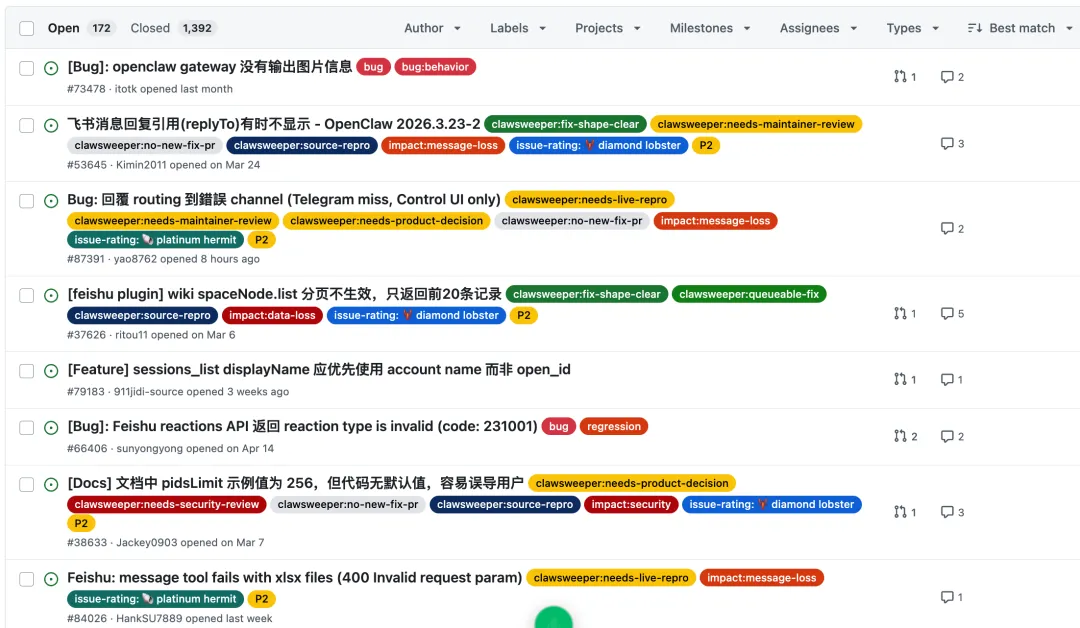Open the Types filter dropdown
1080x628 pixels.
click(x=912, y=28)
